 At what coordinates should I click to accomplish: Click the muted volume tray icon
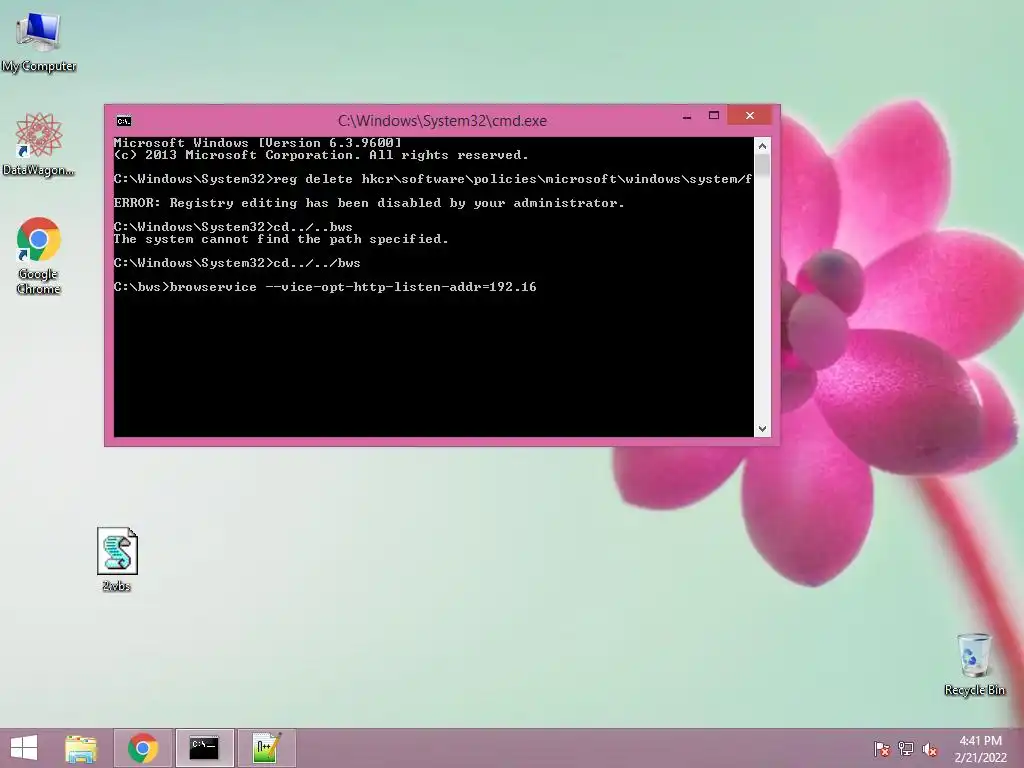[930, 749]
